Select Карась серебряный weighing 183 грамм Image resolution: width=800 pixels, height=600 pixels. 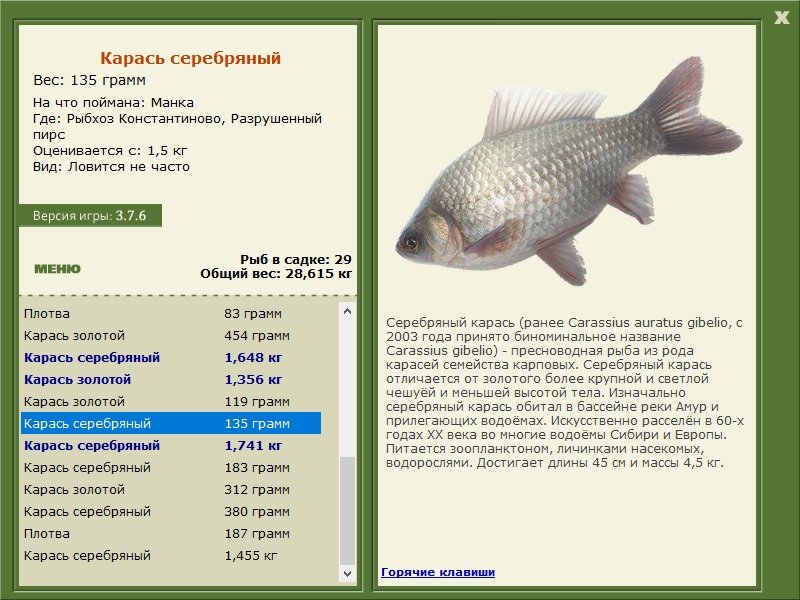tap(170, 468)
